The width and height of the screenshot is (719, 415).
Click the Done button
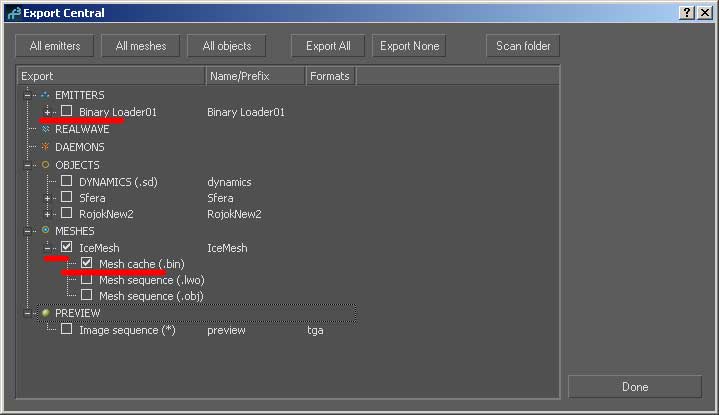click(634, 387)
